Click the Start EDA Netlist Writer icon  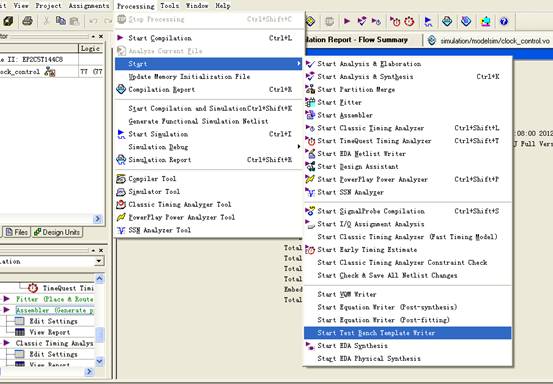click(x=310, y=153)
